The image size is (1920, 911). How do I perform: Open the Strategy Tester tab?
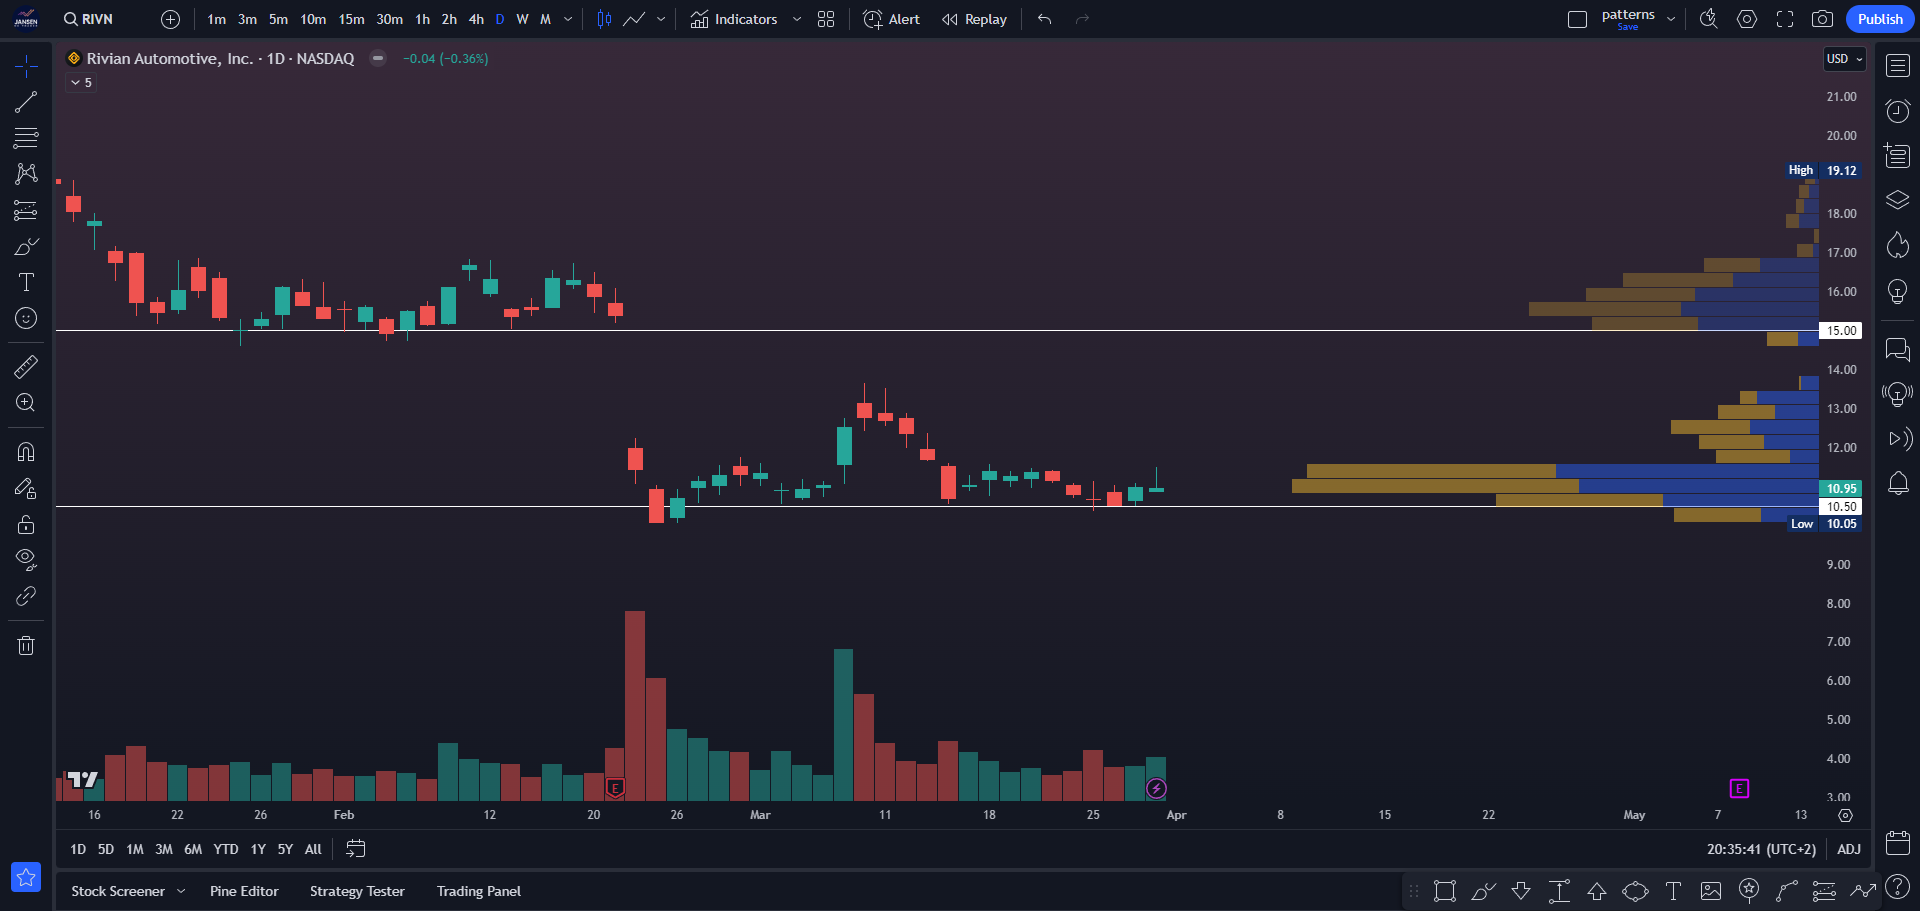[x=357, y=891]
